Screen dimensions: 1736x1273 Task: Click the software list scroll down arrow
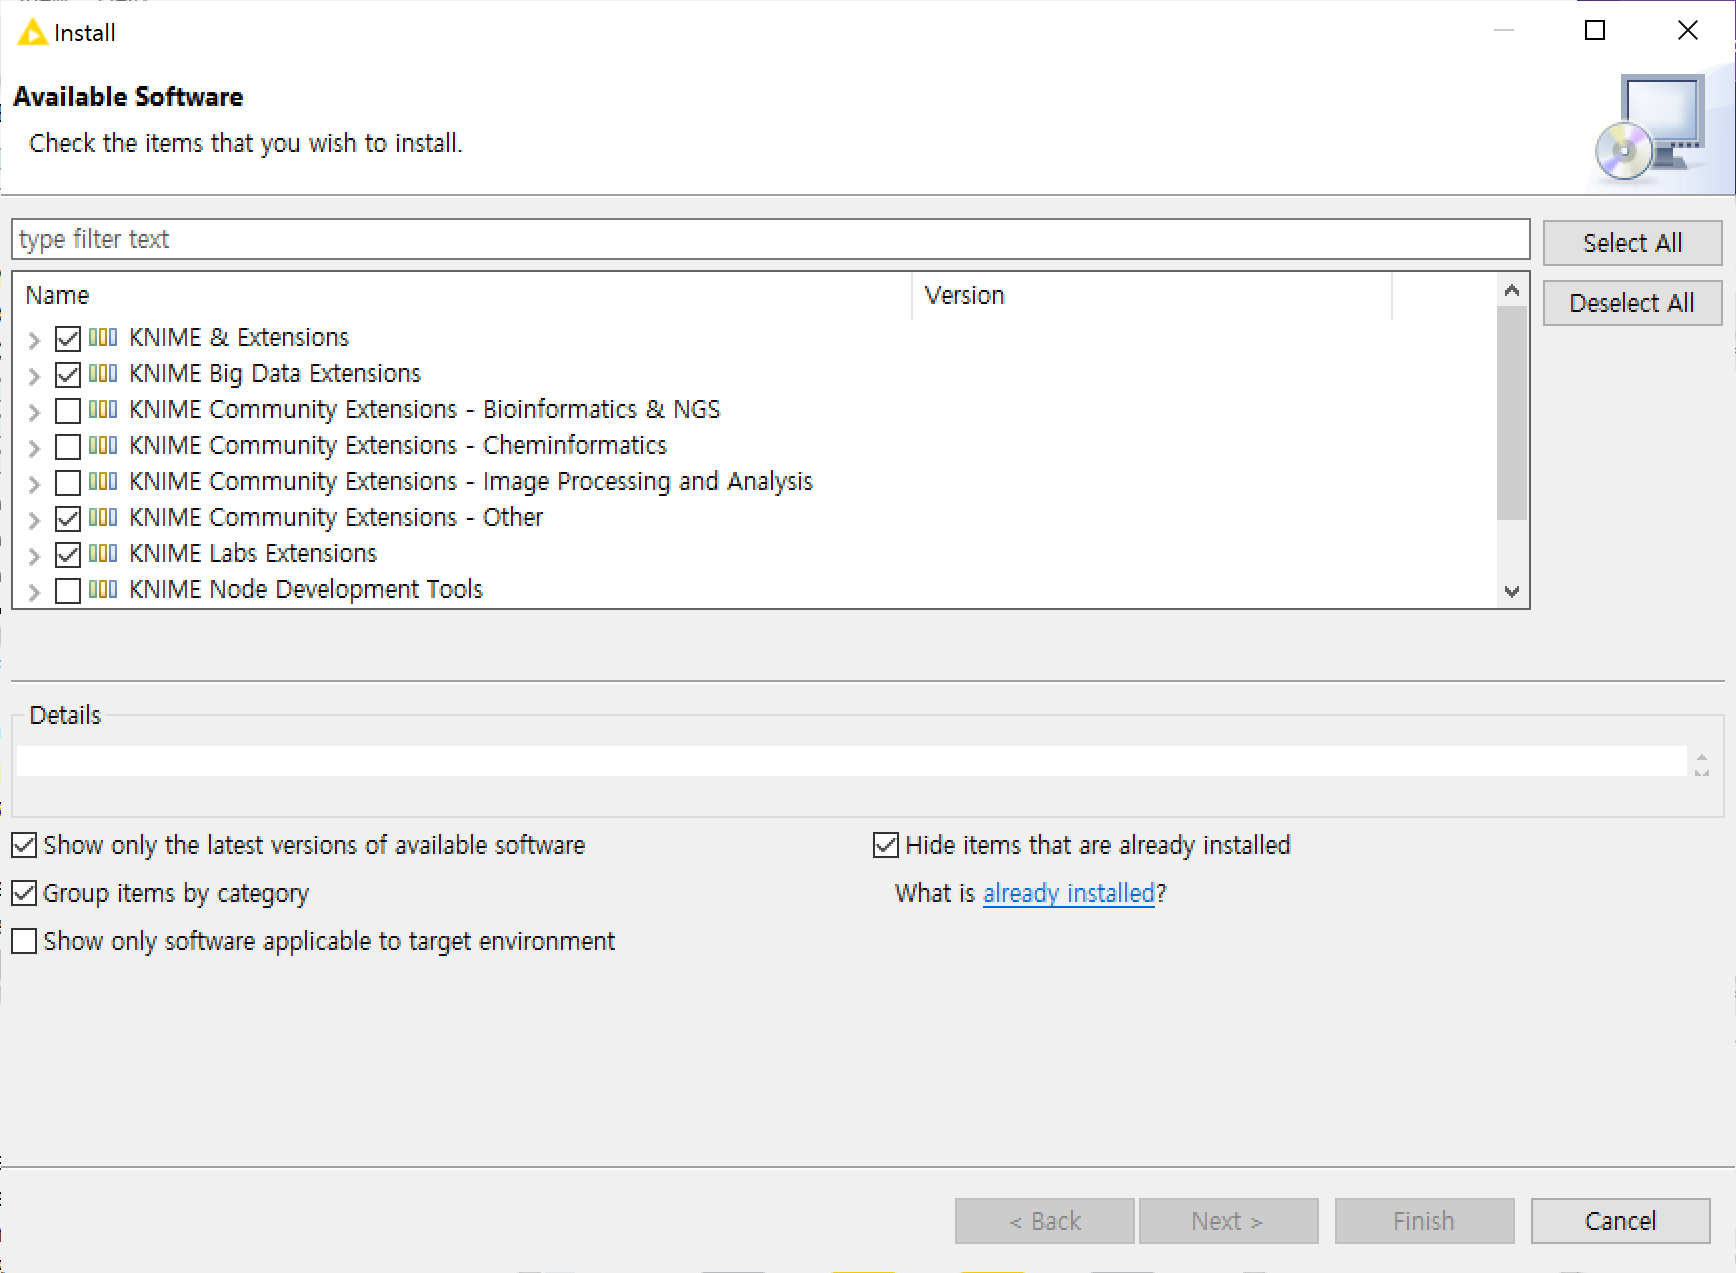coord(1512,591)
